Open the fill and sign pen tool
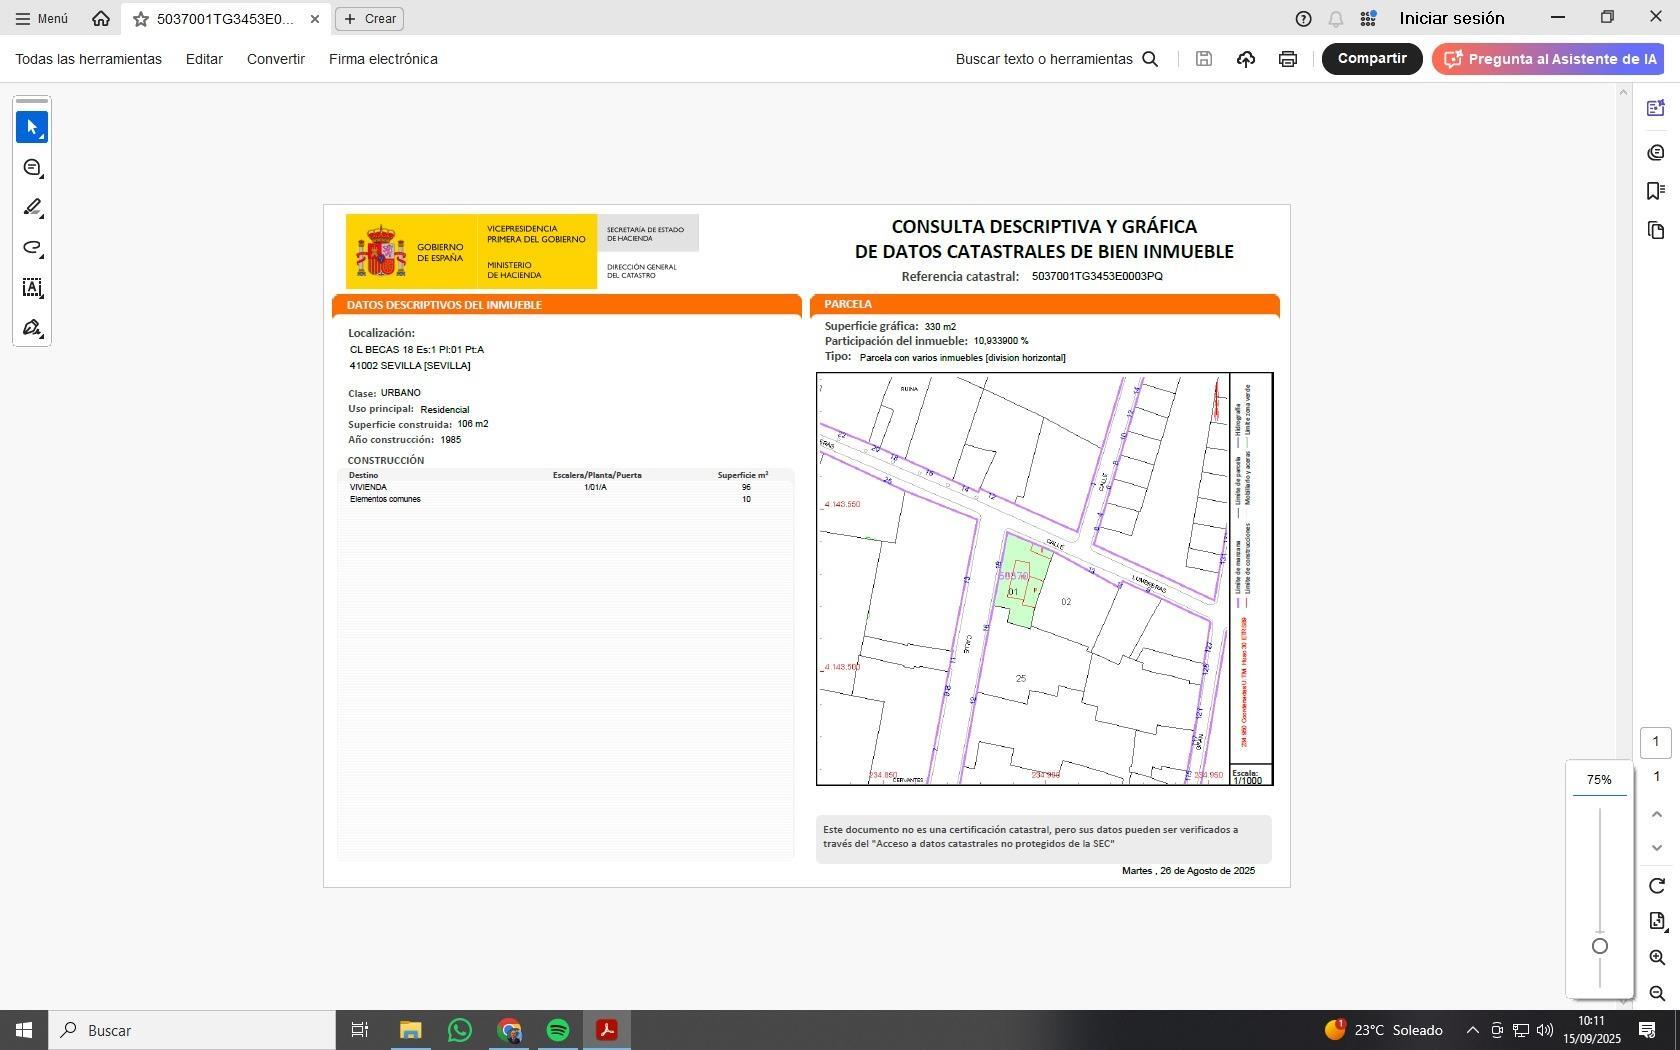The image size is (1680, 1050). [x=32, y=328]
